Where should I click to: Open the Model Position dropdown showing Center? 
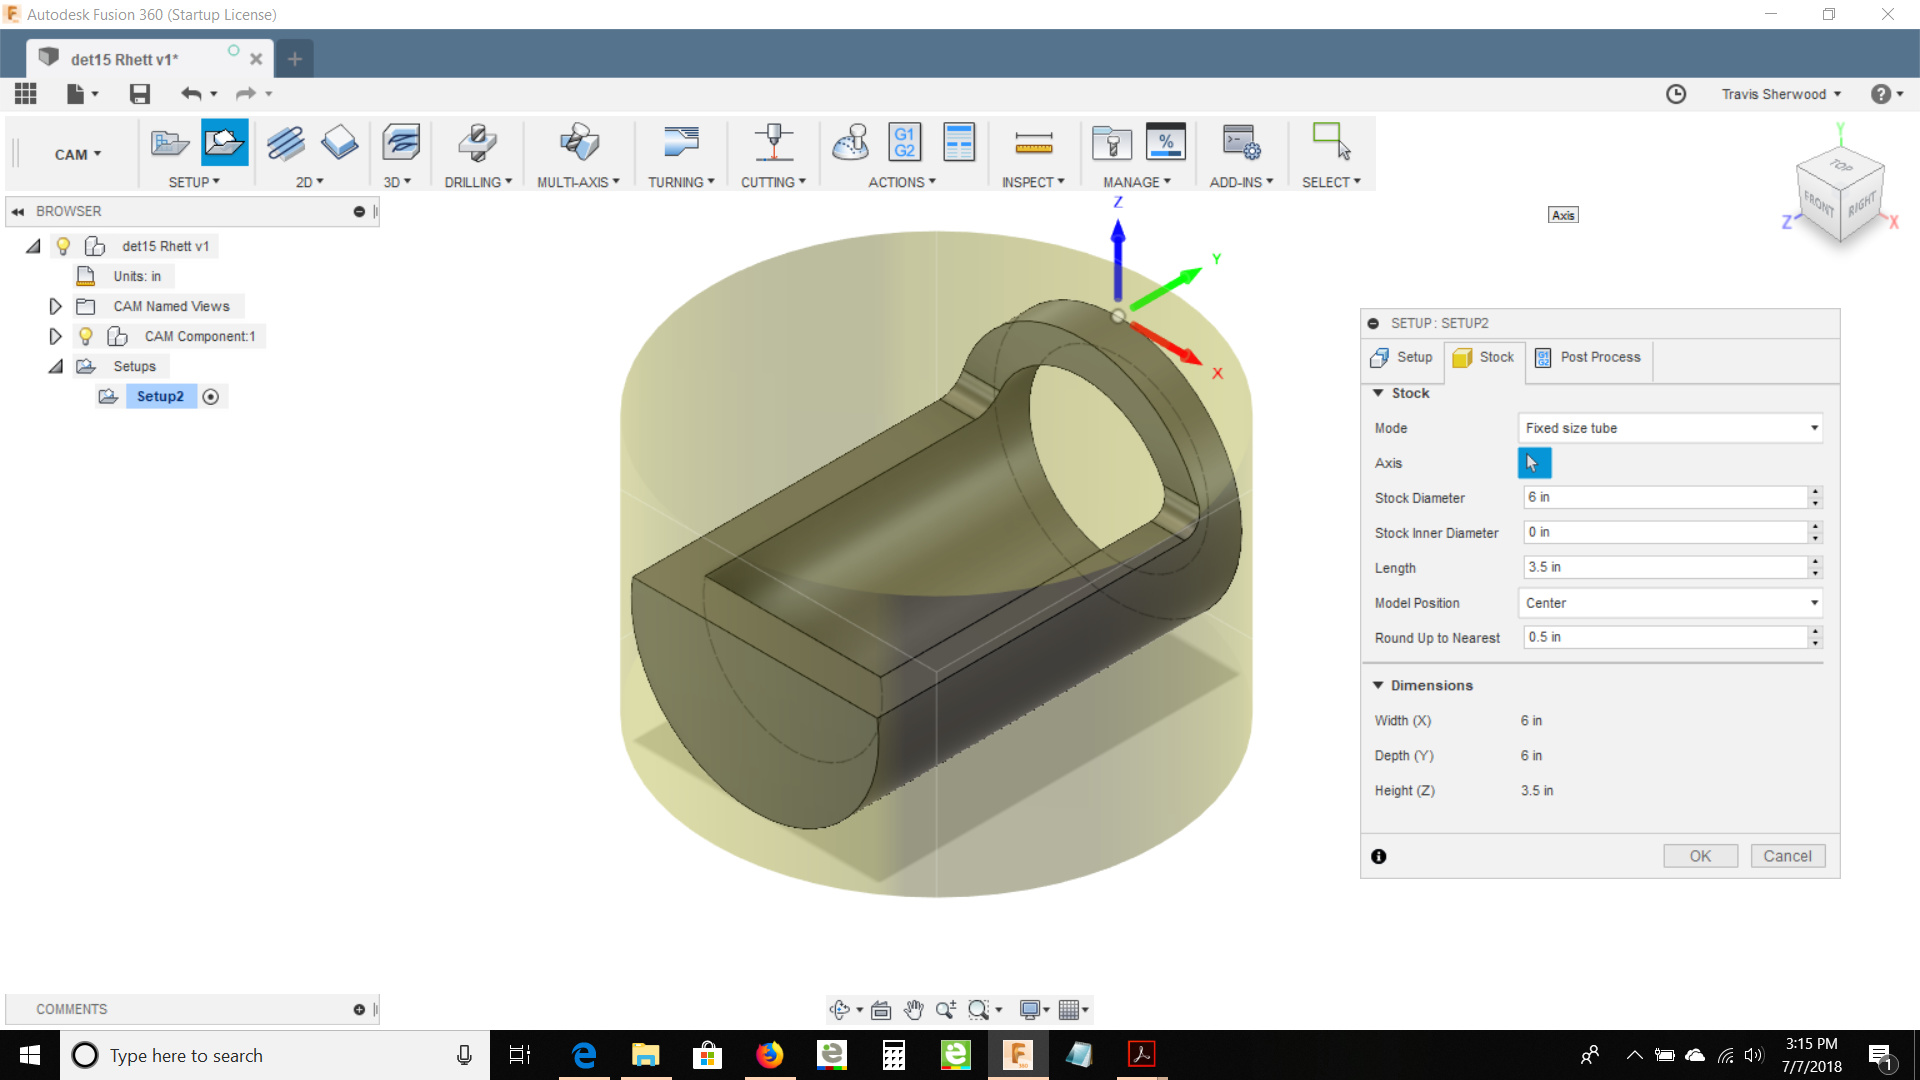pyautogui.click(x=1669, y=603)
